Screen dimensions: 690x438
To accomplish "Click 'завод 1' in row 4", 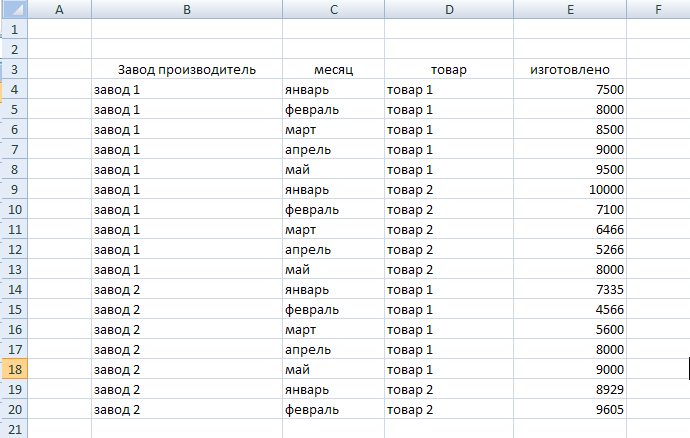I will (117, 90).
